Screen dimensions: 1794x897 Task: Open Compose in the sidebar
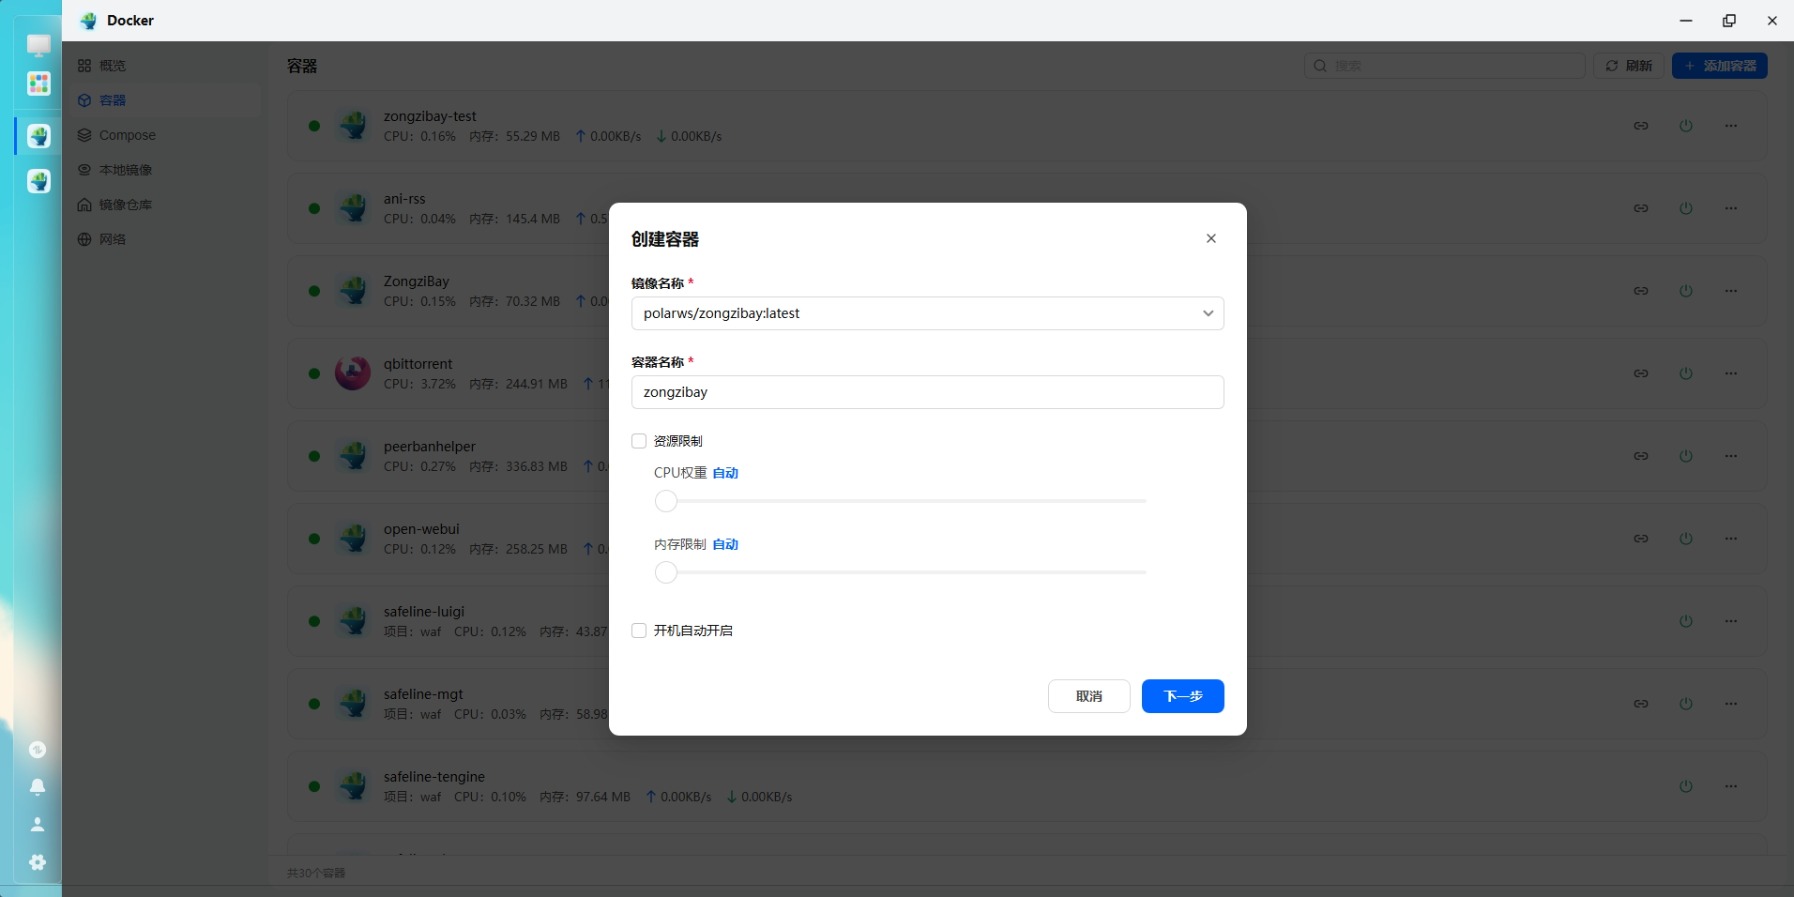coord(164,135)
